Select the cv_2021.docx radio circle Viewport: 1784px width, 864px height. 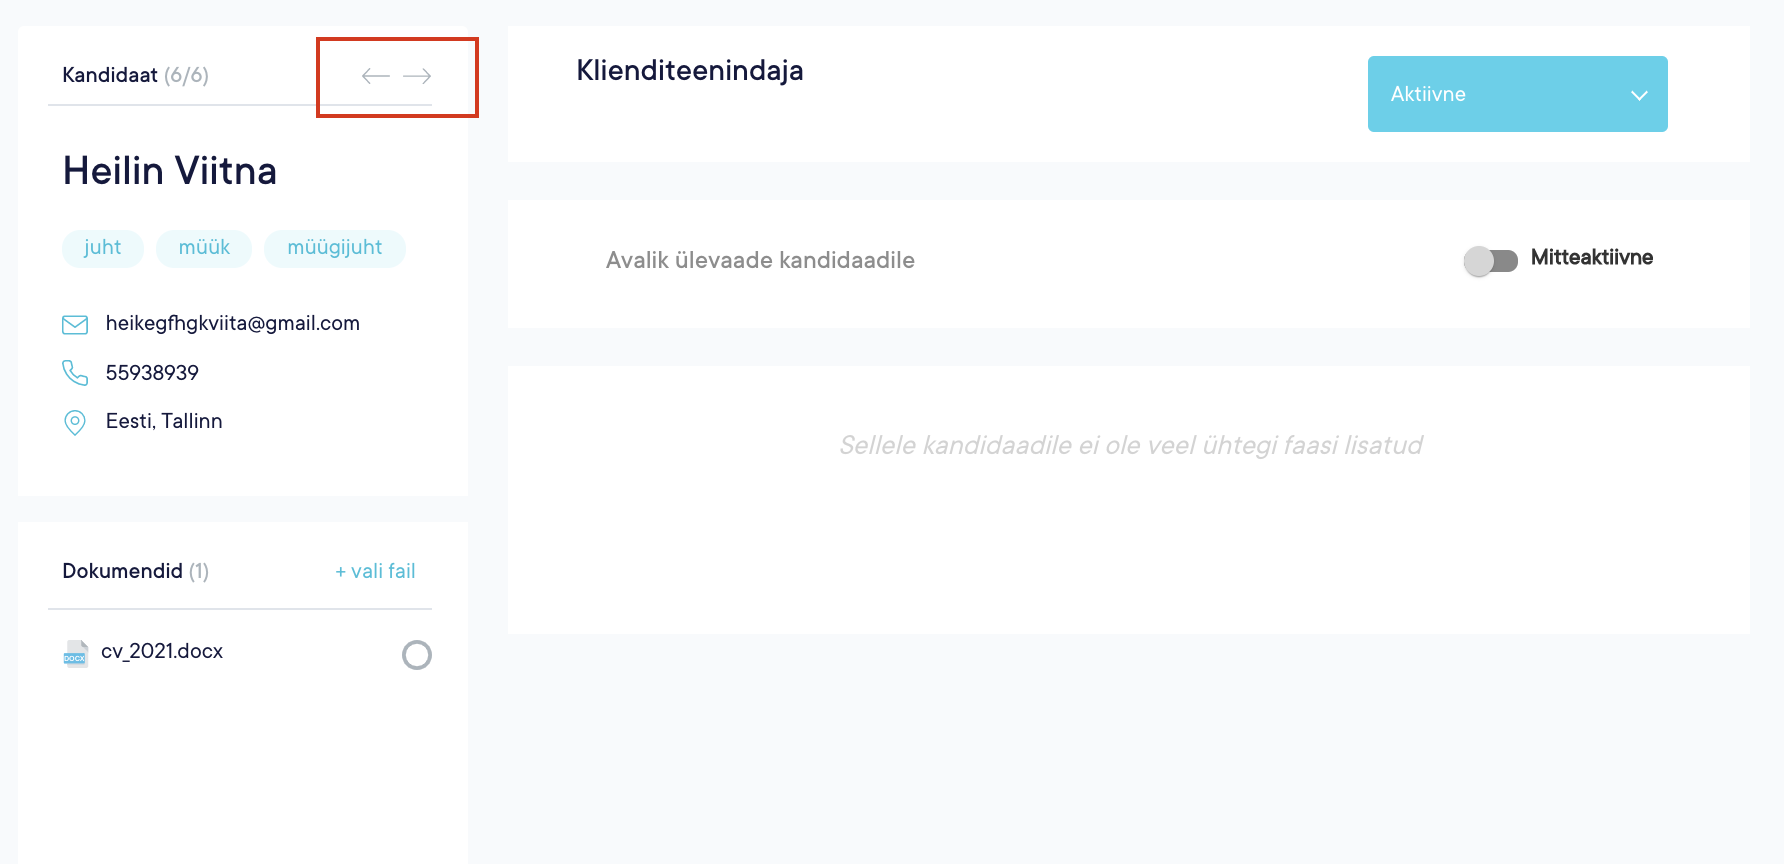(x=416, y=655)
